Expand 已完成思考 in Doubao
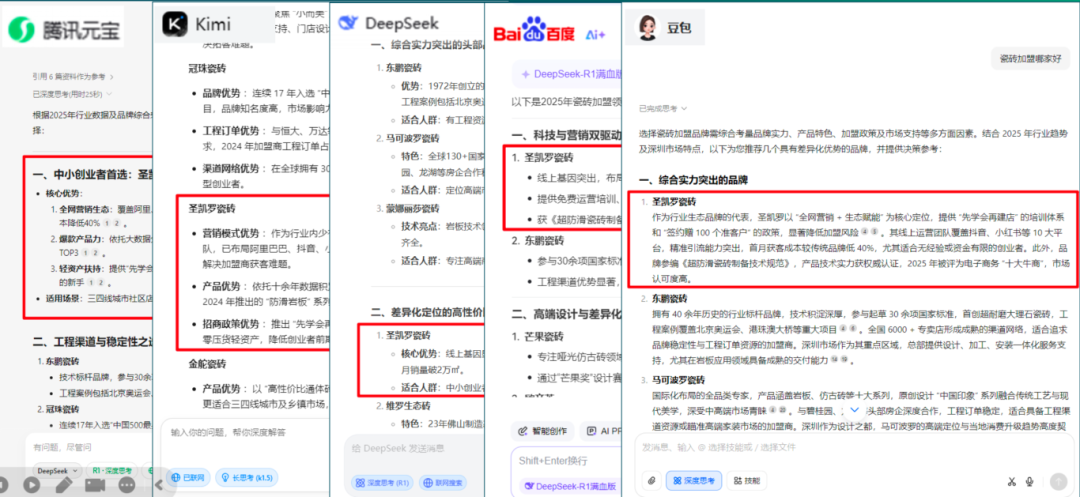 pos(663,108)
